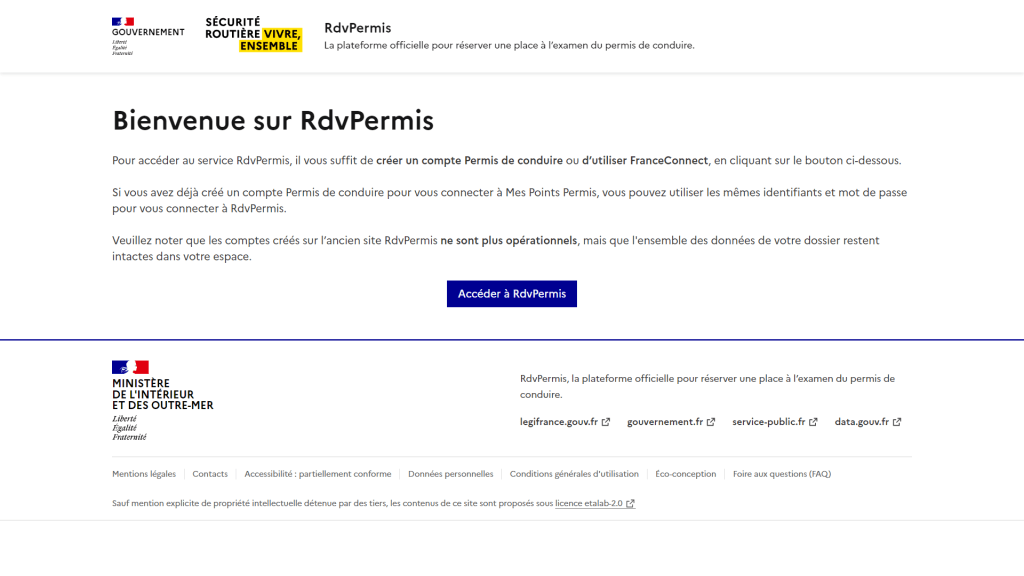This screenshot has width=1024, height=576.
Task: Open the Foire aux questions (FAQ)
Action: (x=781, y=473)
